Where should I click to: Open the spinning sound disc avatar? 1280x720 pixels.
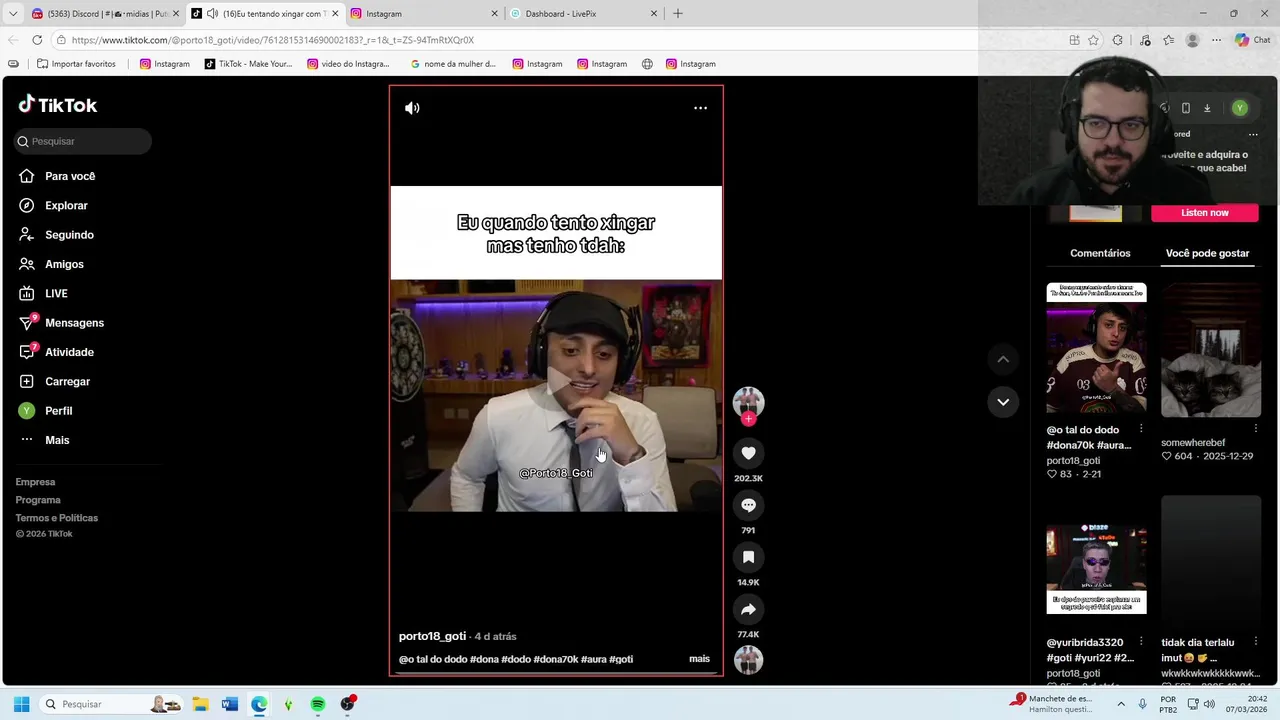[x=748, y=660]
